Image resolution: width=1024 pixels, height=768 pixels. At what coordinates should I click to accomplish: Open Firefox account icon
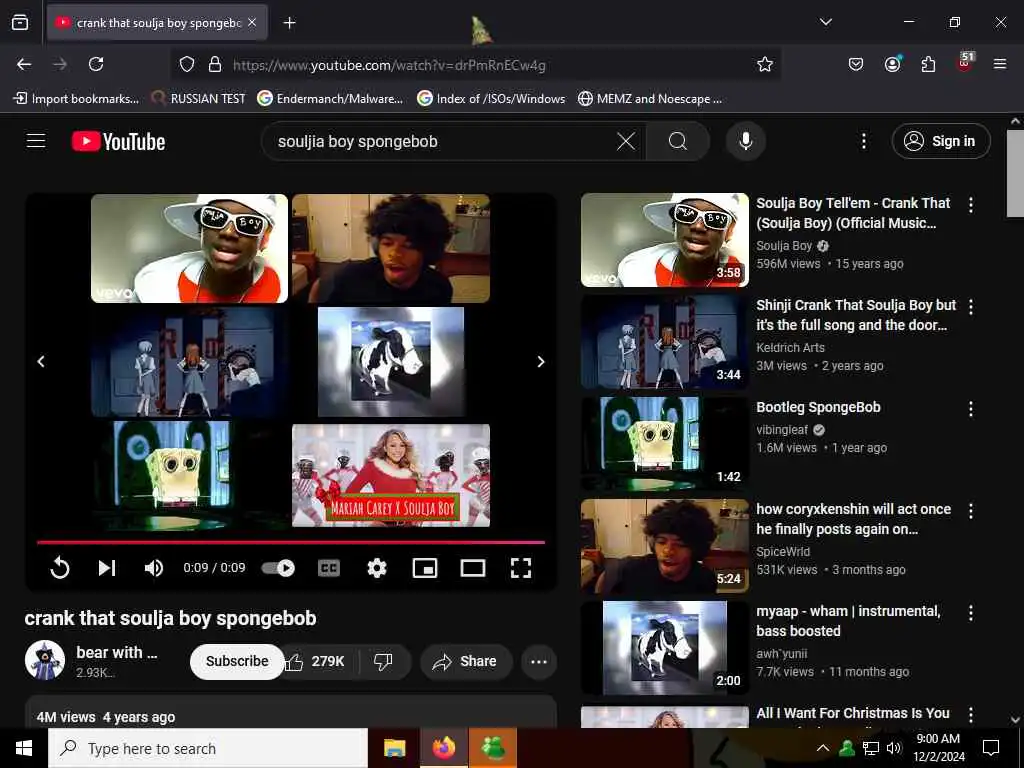coord(892,64)
